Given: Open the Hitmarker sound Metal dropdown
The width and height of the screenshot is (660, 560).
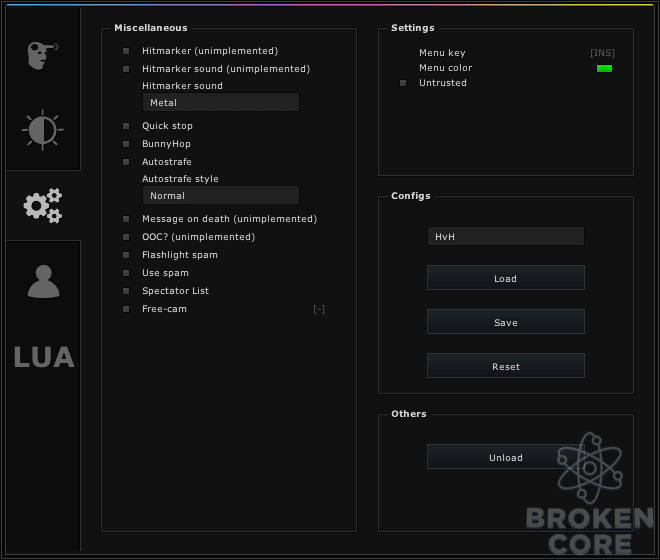Looking at the screenshot, I should pos(221,102).
